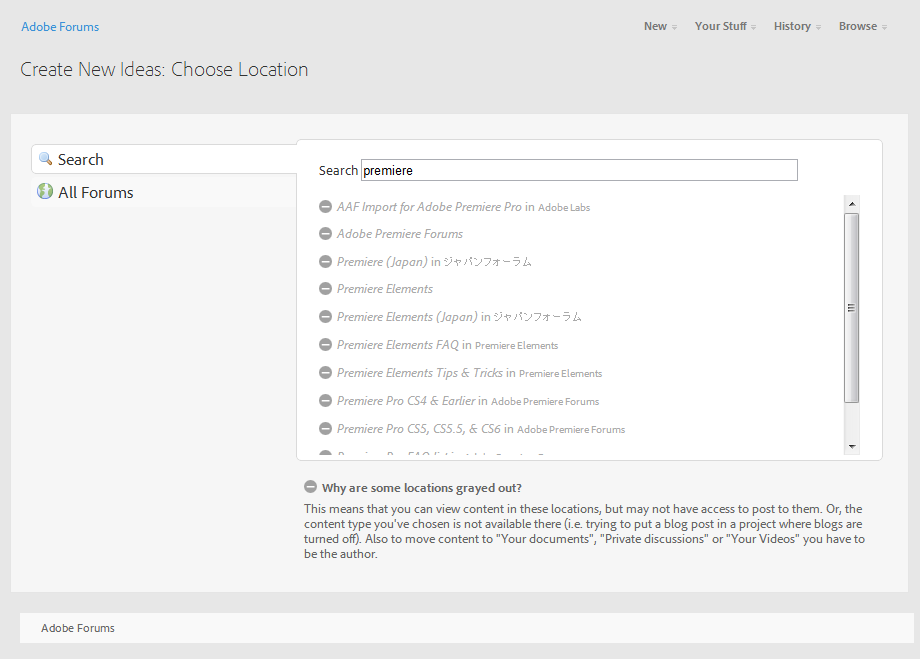The image size is (920, 659).
Task: Click the icon beside 'Why are some locations grayed out?'
Action: (x=310, y=487)
